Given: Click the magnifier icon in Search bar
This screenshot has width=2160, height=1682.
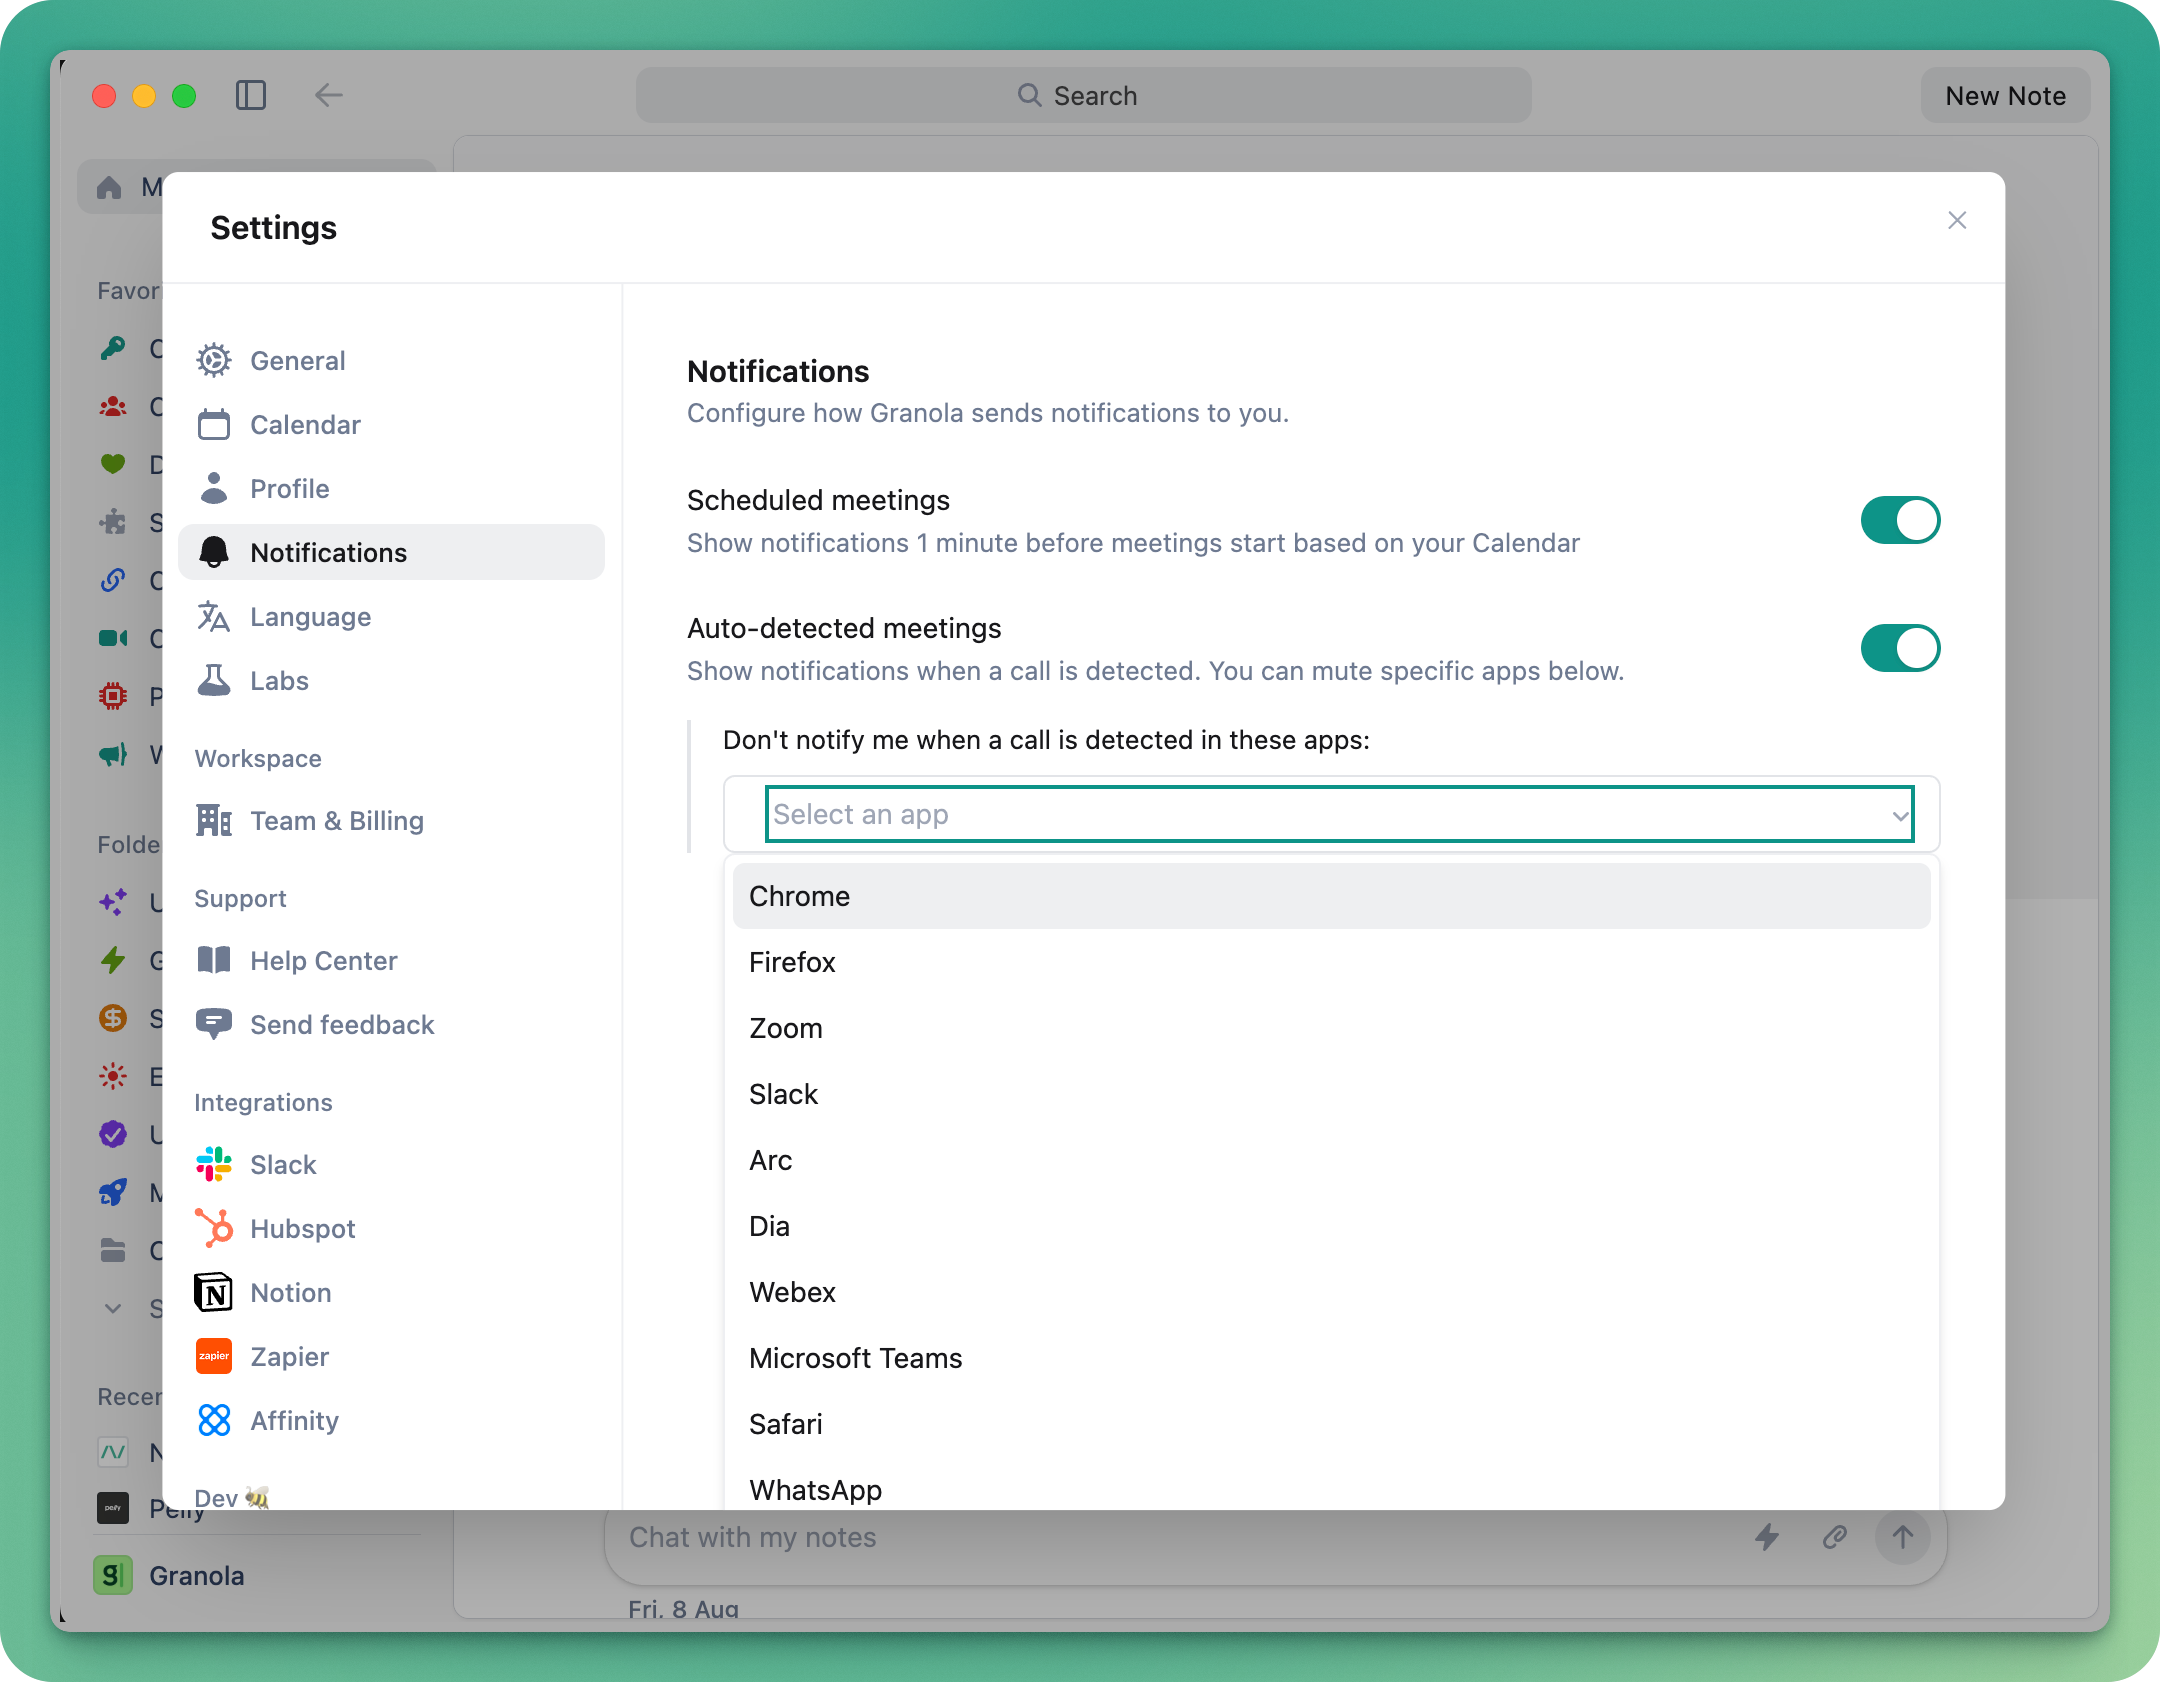Looking at the screenshot, I should point(1029,95).
